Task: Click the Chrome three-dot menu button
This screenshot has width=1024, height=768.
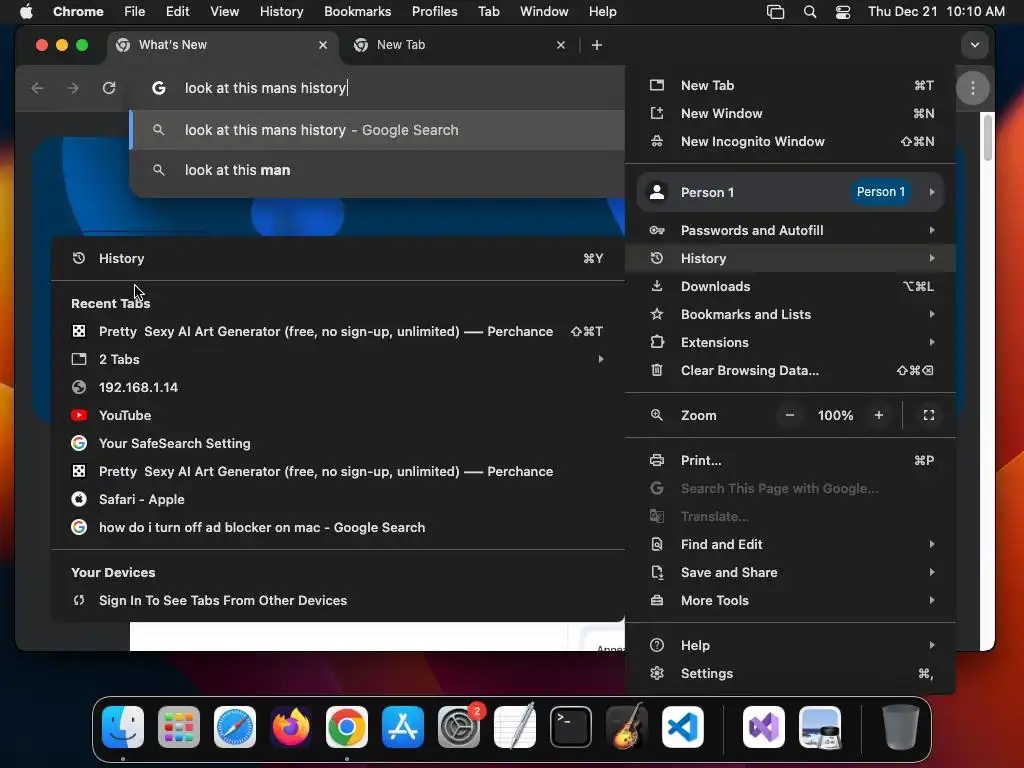Action: [972, 88]
